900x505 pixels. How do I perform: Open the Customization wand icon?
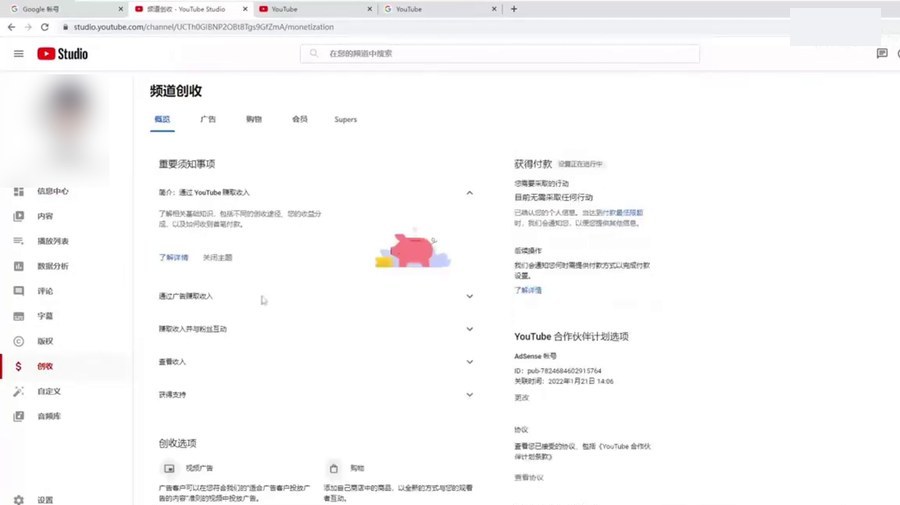pyautogui.click(x=18, y=391)
